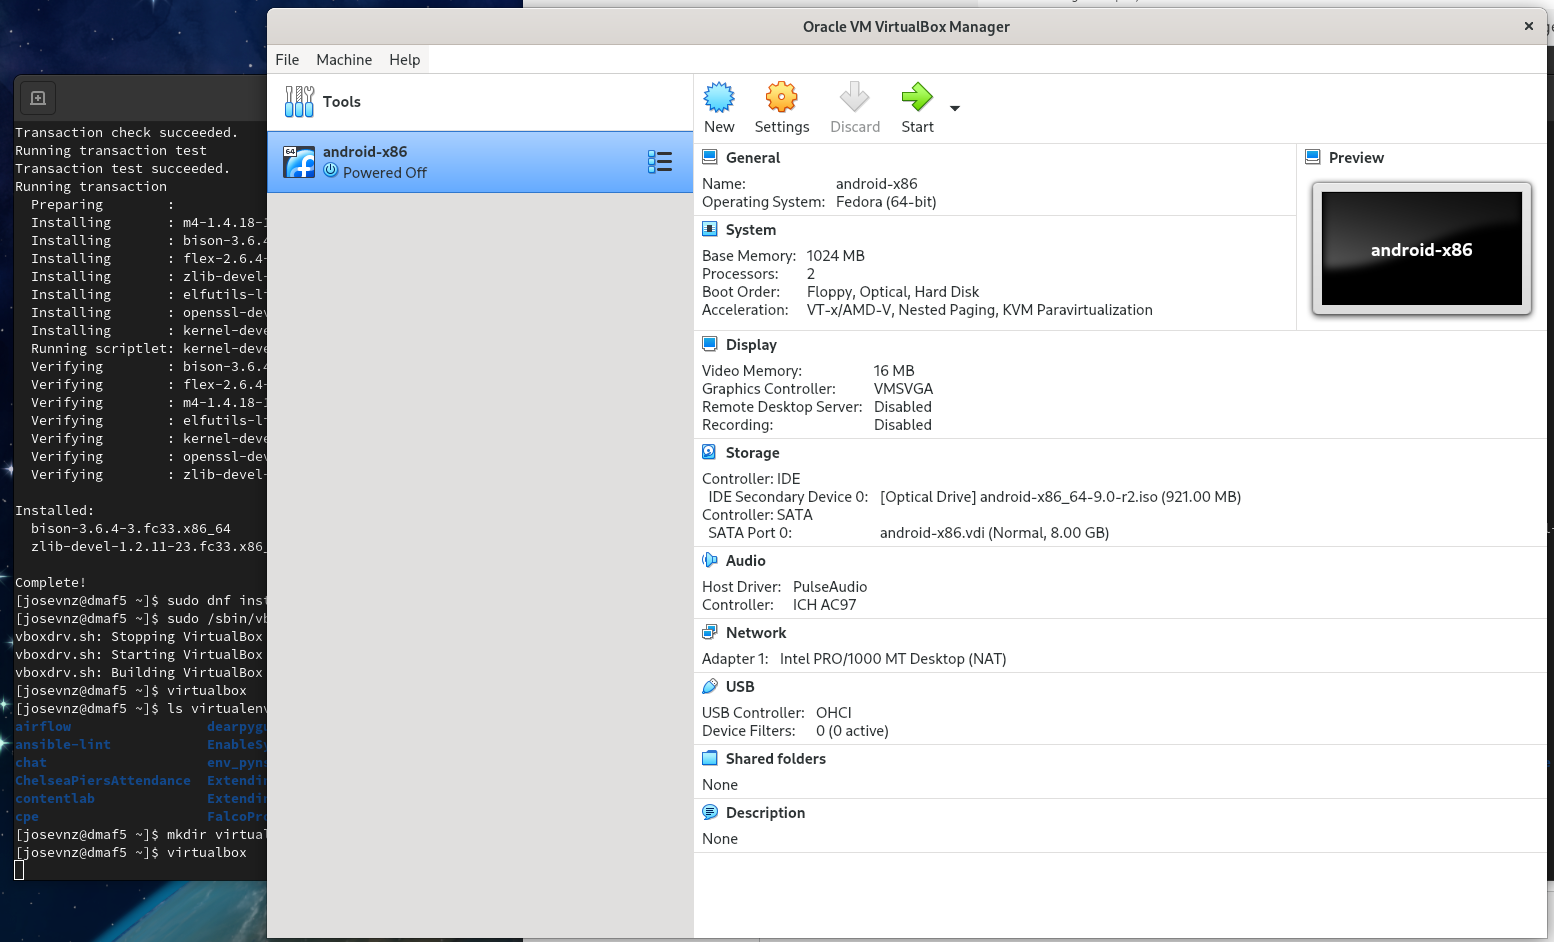Click the Discard saved state icon
The width and height of the screenshot is (1554, 942).
pos(854,98)
